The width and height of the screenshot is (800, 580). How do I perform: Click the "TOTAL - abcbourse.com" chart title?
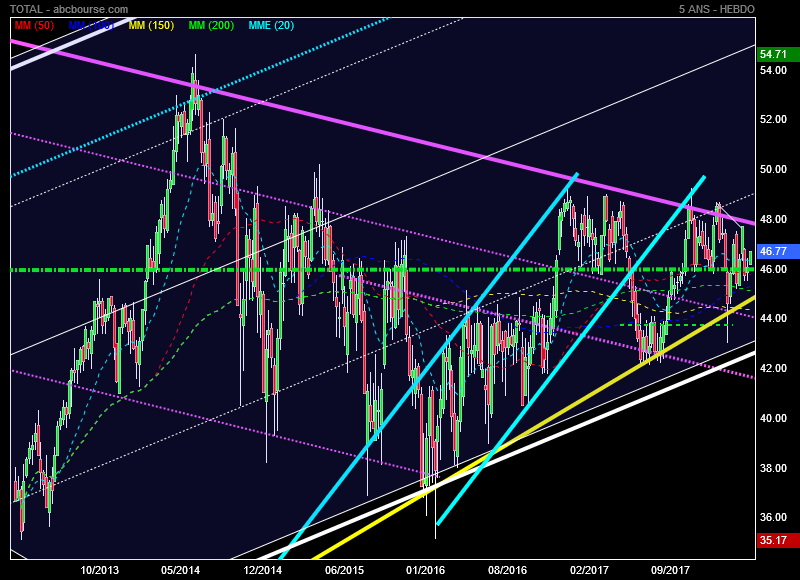pyautogui.click(x=69, y=9)
